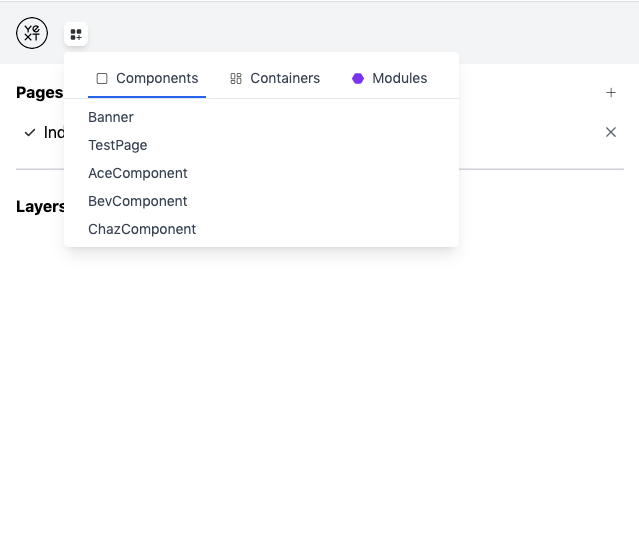Pick BevComponent from the dropdown list
Viewport: 639px width, 539px height.
(x=138, y=201)
